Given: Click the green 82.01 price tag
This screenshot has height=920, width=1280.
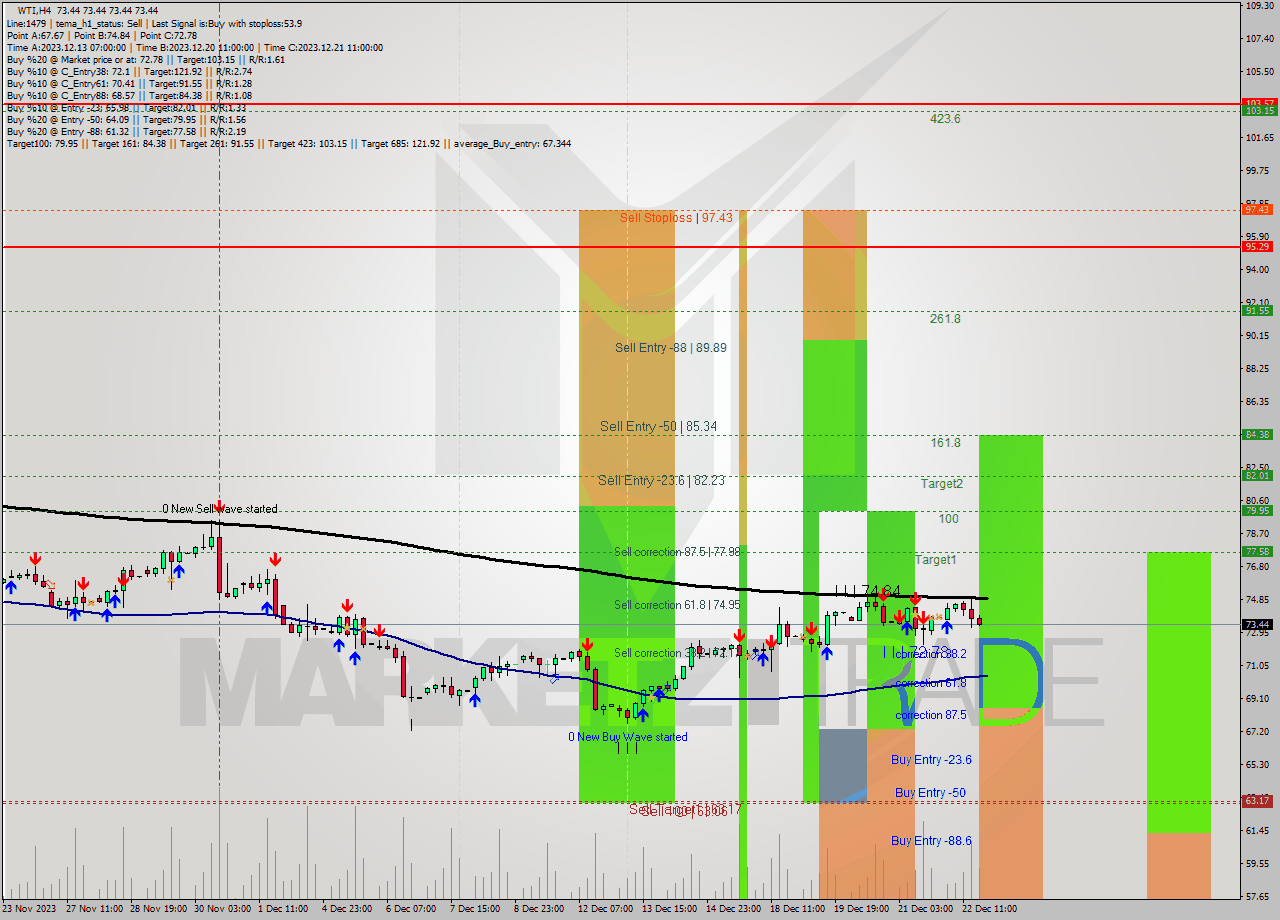Looking at the screenshot, I should pyautogui.click(x=1258, y=476).
